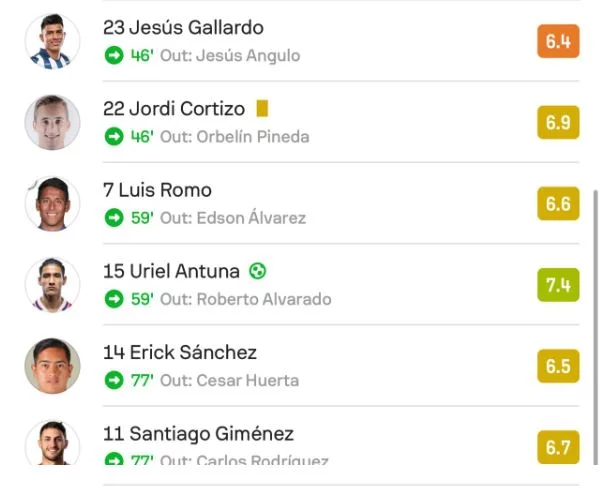Click the 7 Luis Romo name
The image size is (601, 486).
pos(157,190)
